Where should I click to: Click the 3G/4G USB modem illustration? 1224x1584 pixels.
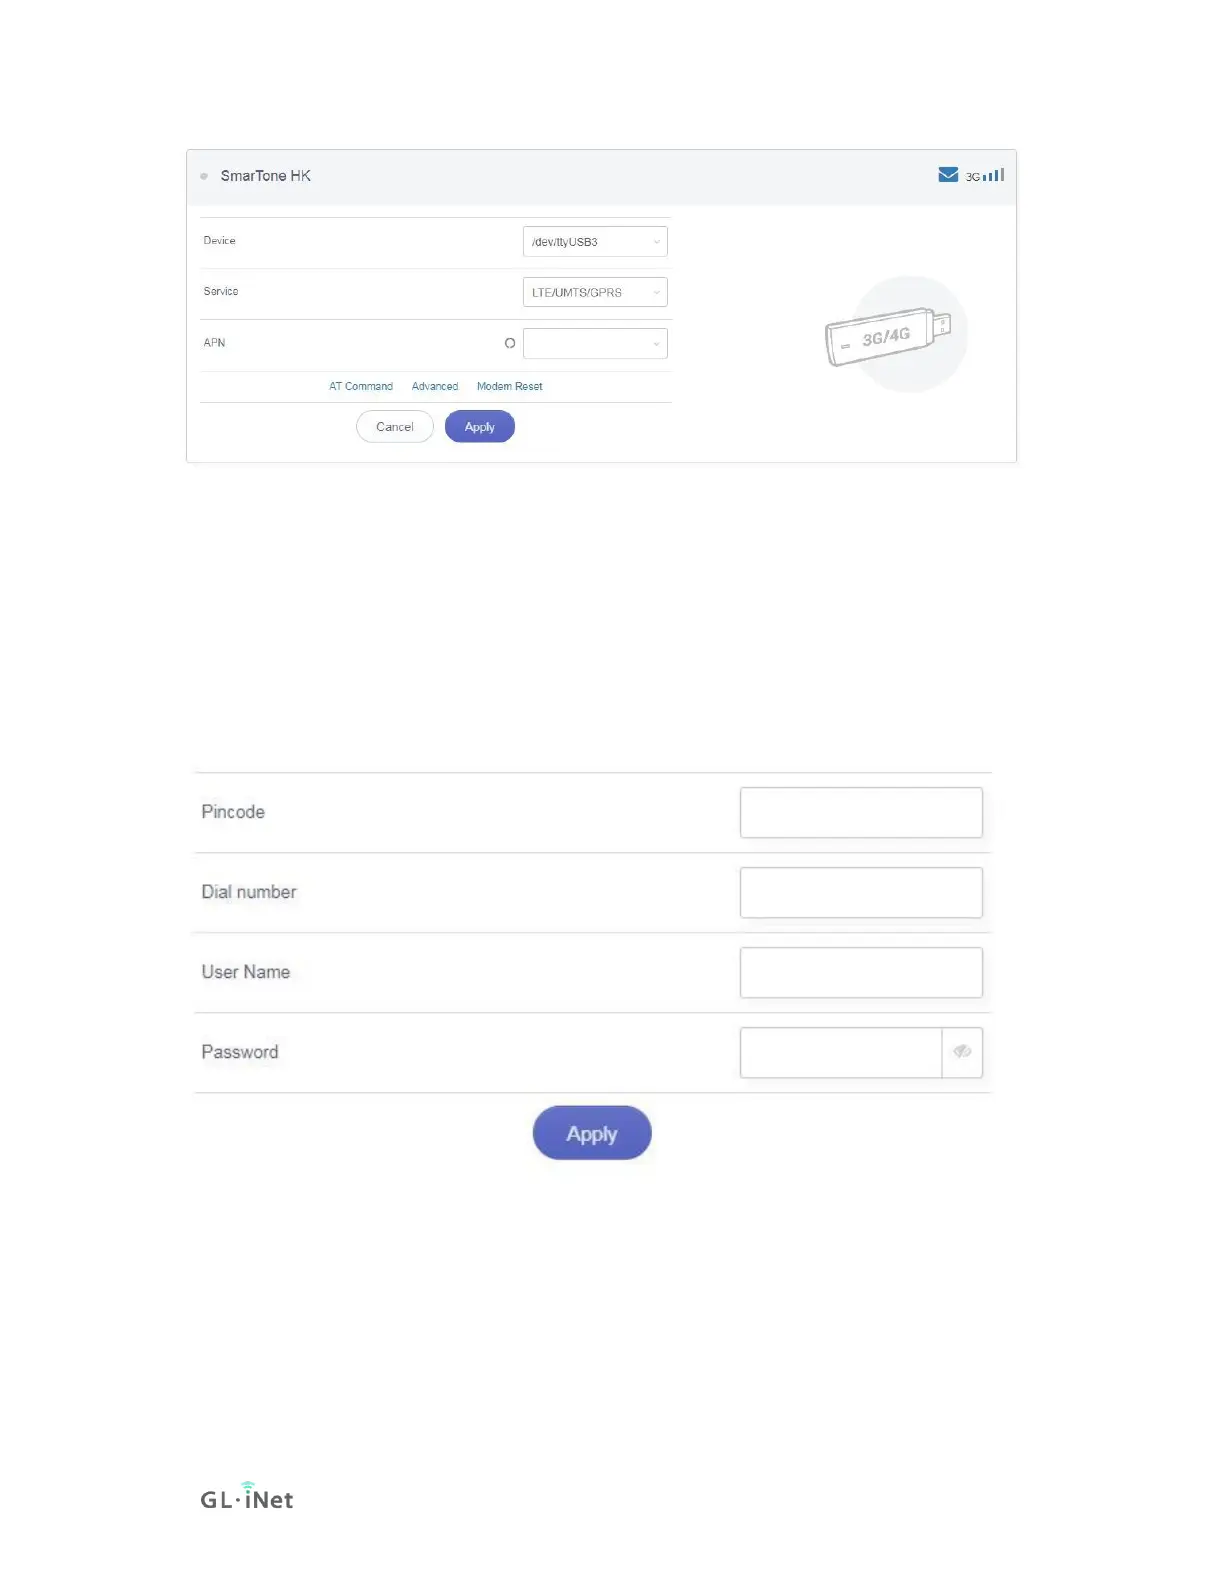tap(888, 336)
